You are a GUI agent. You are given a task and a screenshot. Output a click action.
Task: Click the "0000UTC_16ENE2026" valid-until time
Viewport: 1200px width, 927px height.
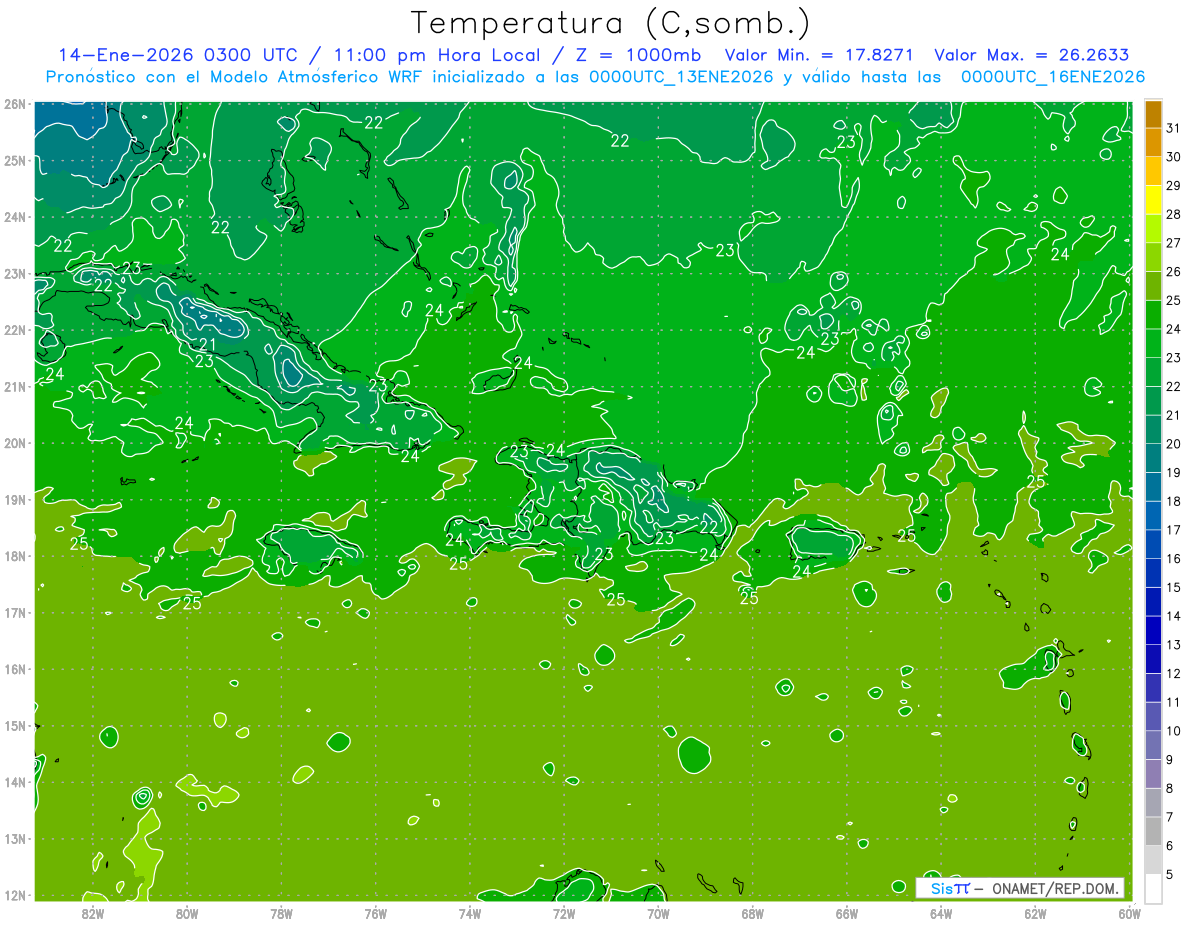pos(1053,77)
